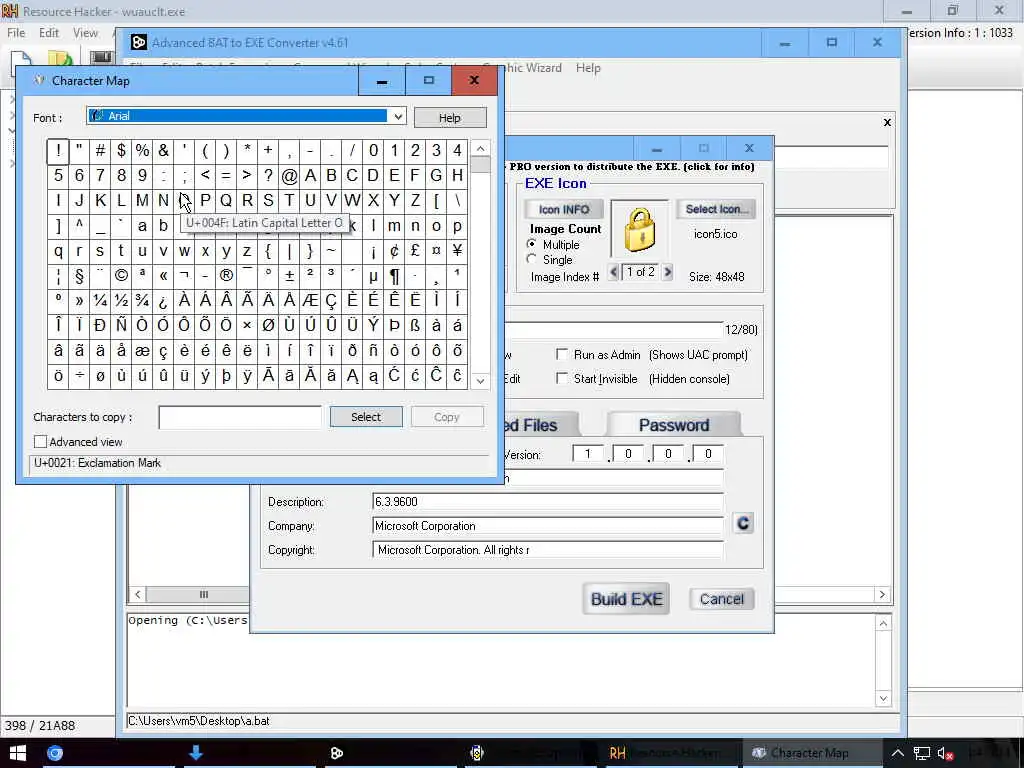Click the Company field

point(547,526)
